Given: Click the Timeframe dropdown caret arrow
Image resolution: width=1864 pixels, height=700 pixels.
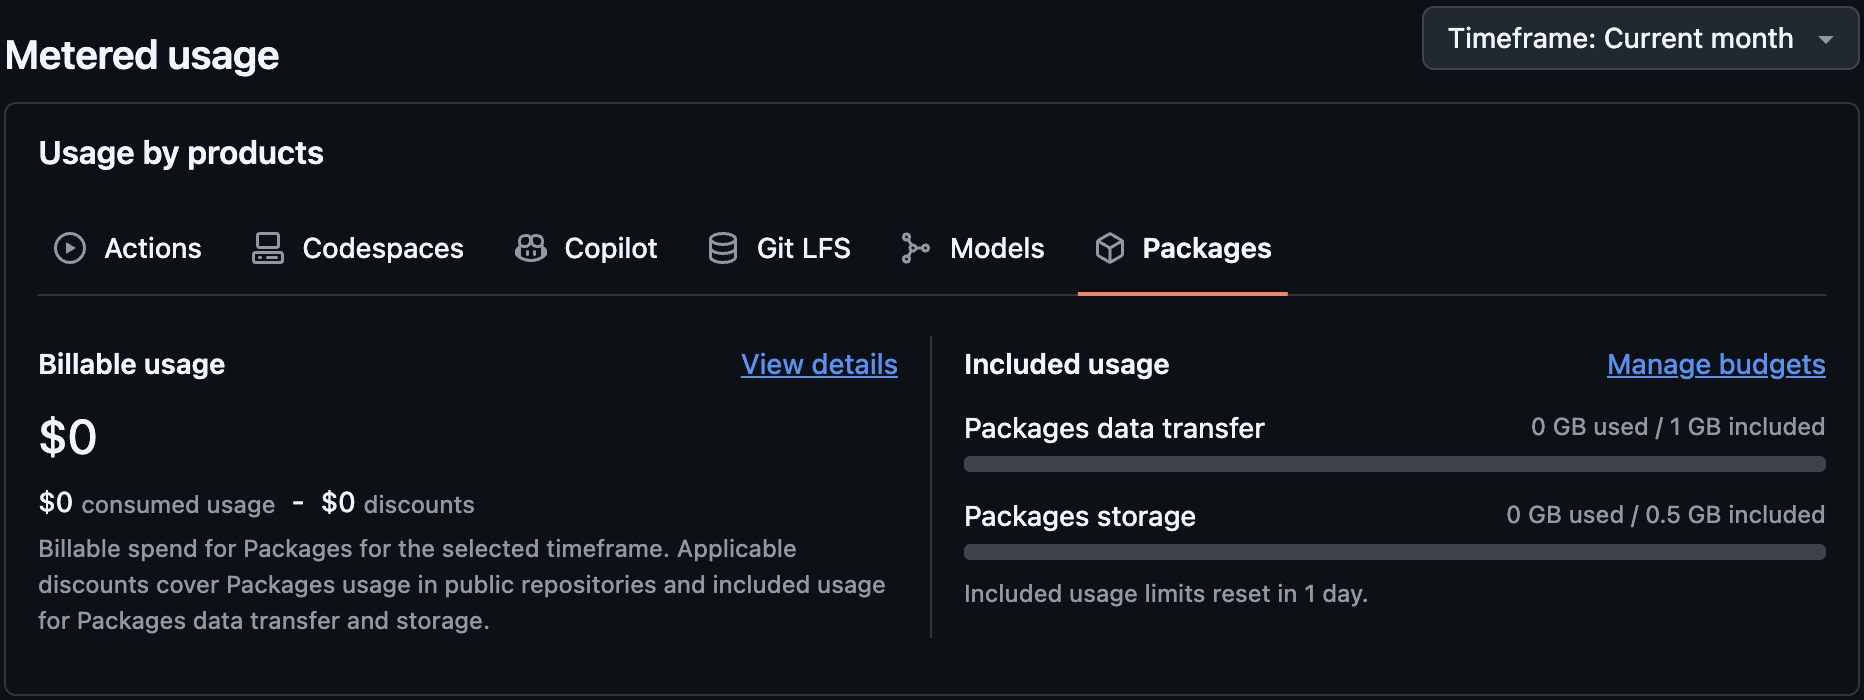Looking at the screenshot, I should click(1826, 40).
